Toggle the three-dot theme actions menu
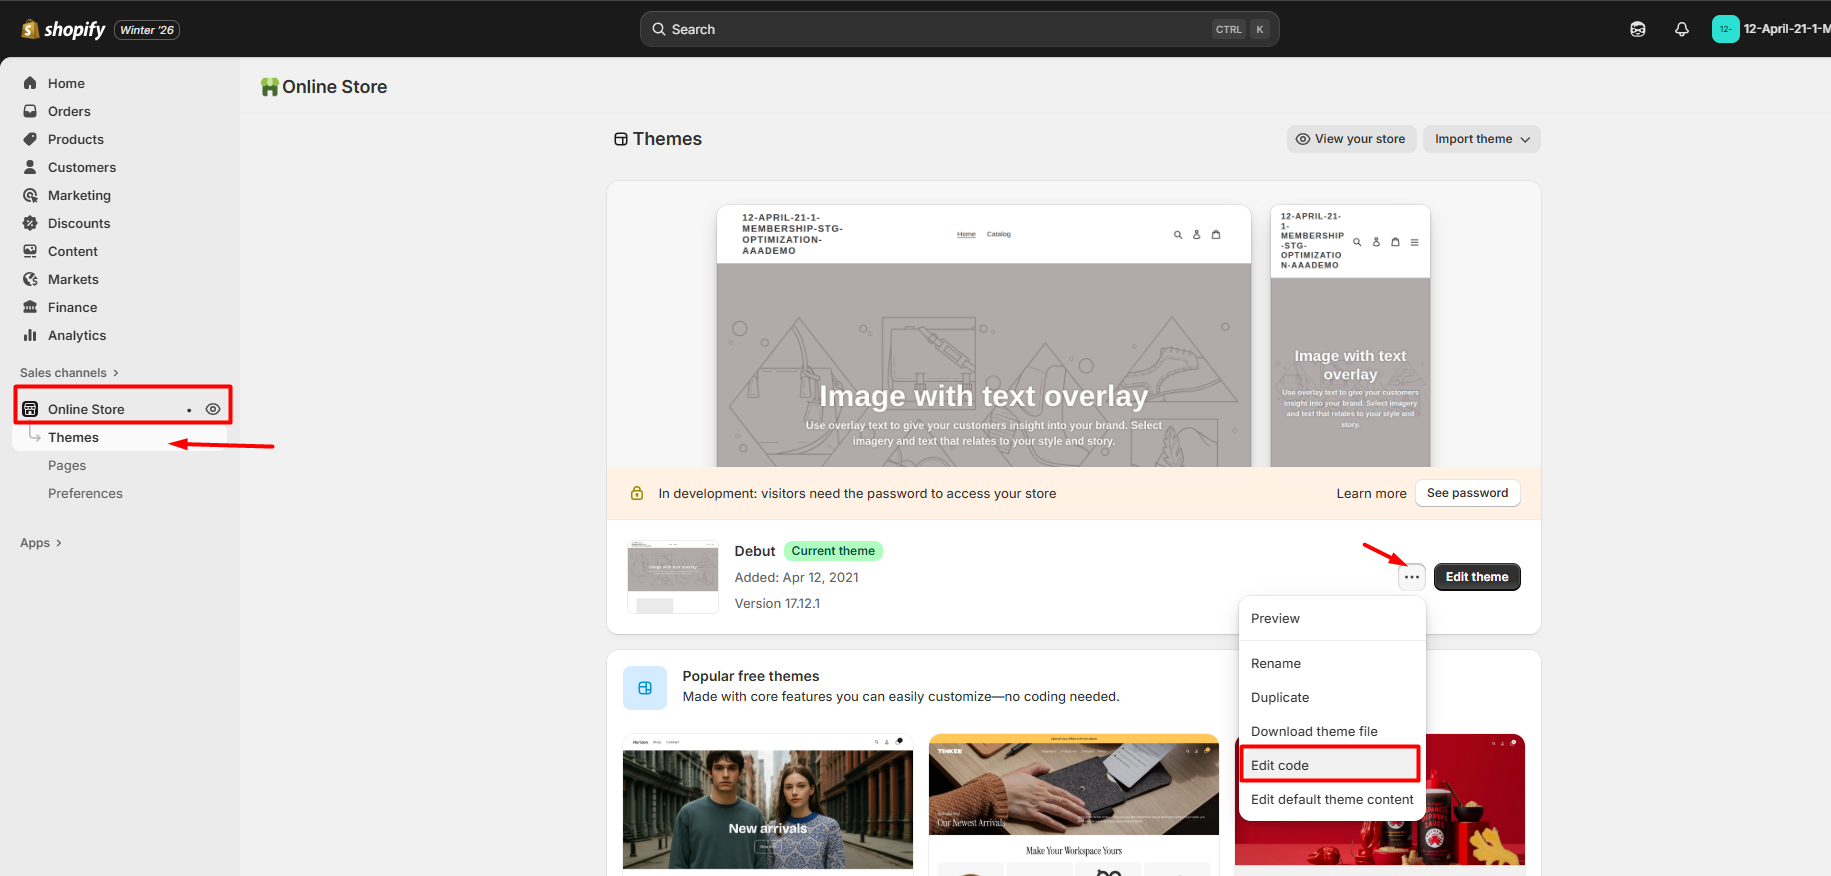This screenshot has height=876, width=1831. 1411,577
